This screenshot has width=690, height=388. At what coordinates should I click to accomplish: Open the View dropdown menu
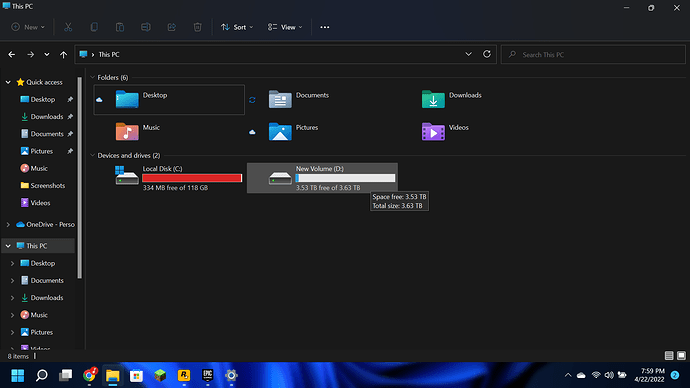[x=285, y=27]
